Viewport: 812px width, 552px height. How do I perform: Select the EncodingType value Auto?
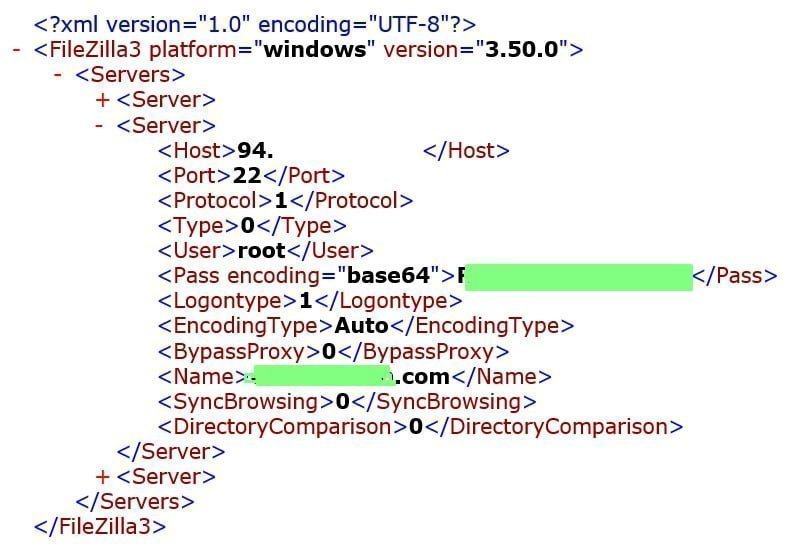pyautogui.click(x=361, y=326)
